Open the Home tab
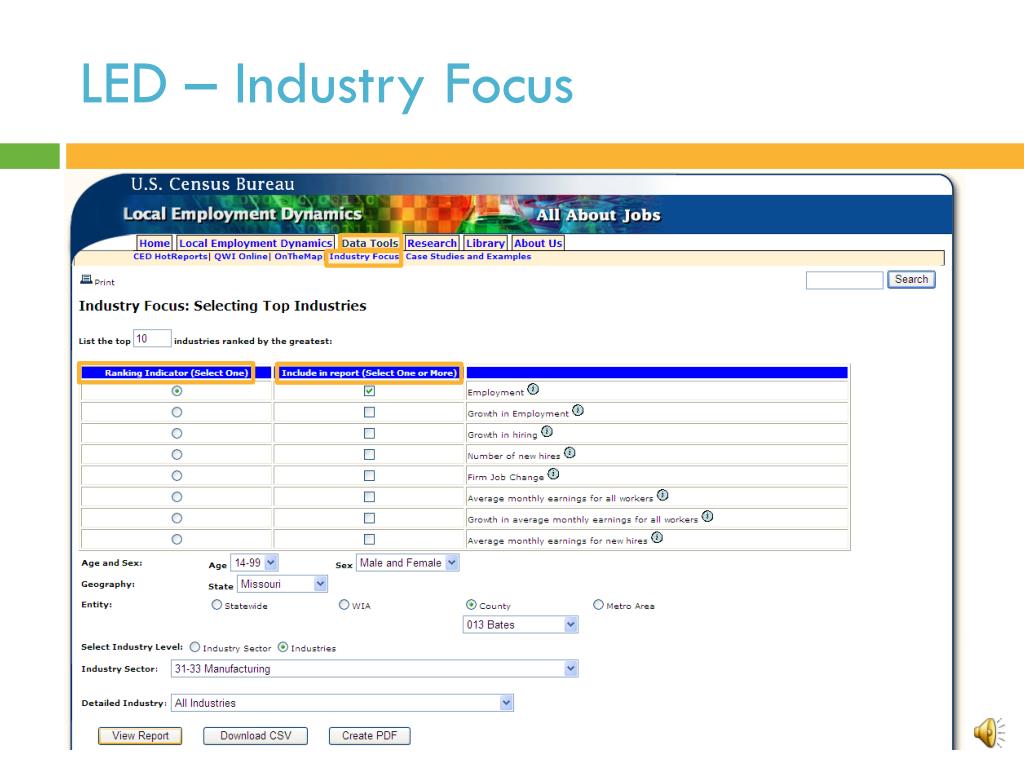This screenshot has height=768, width=1024. (154, 243)
